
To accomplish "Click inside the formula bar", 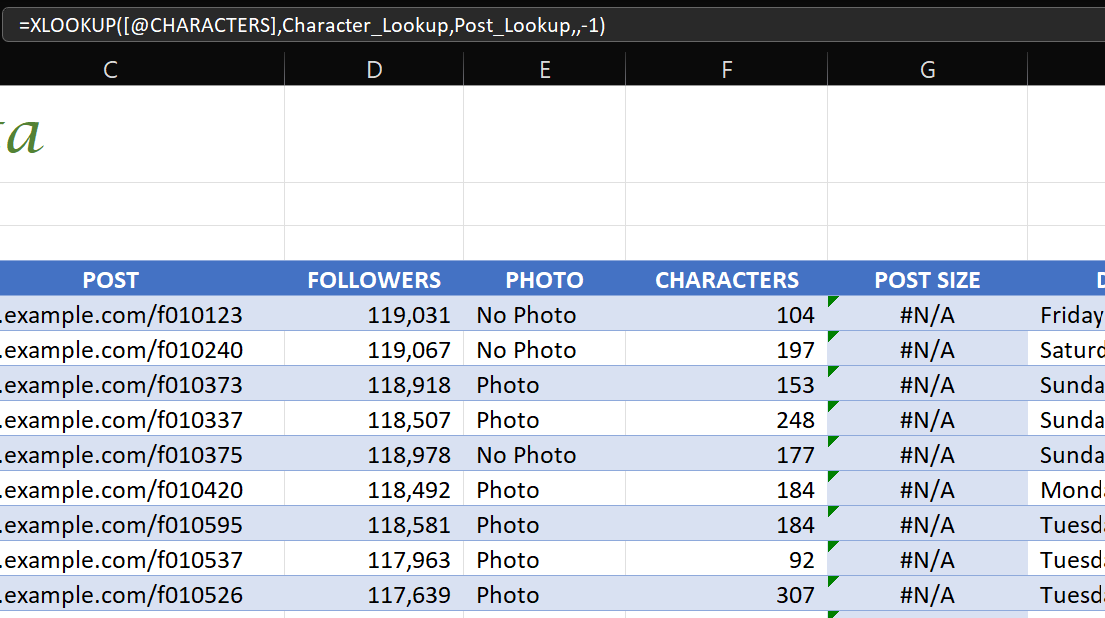I will click(400, 25).
